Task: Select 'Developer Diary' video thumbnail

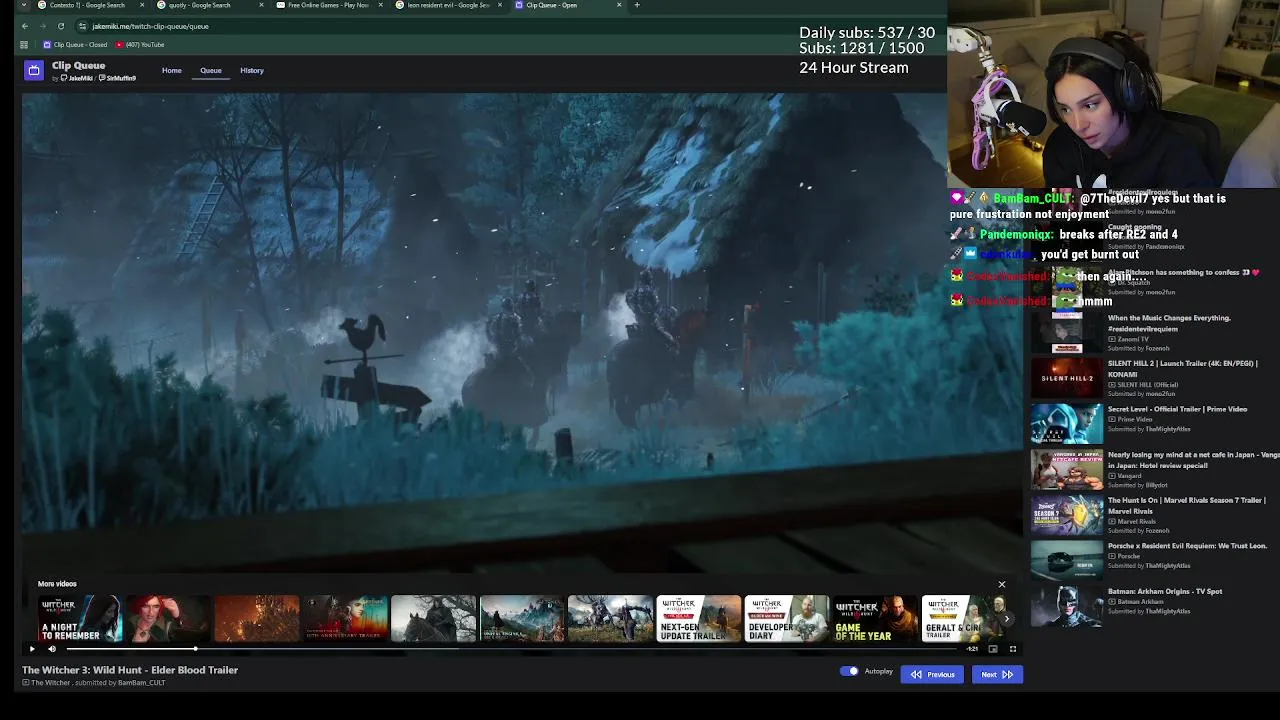Action: 786,618
